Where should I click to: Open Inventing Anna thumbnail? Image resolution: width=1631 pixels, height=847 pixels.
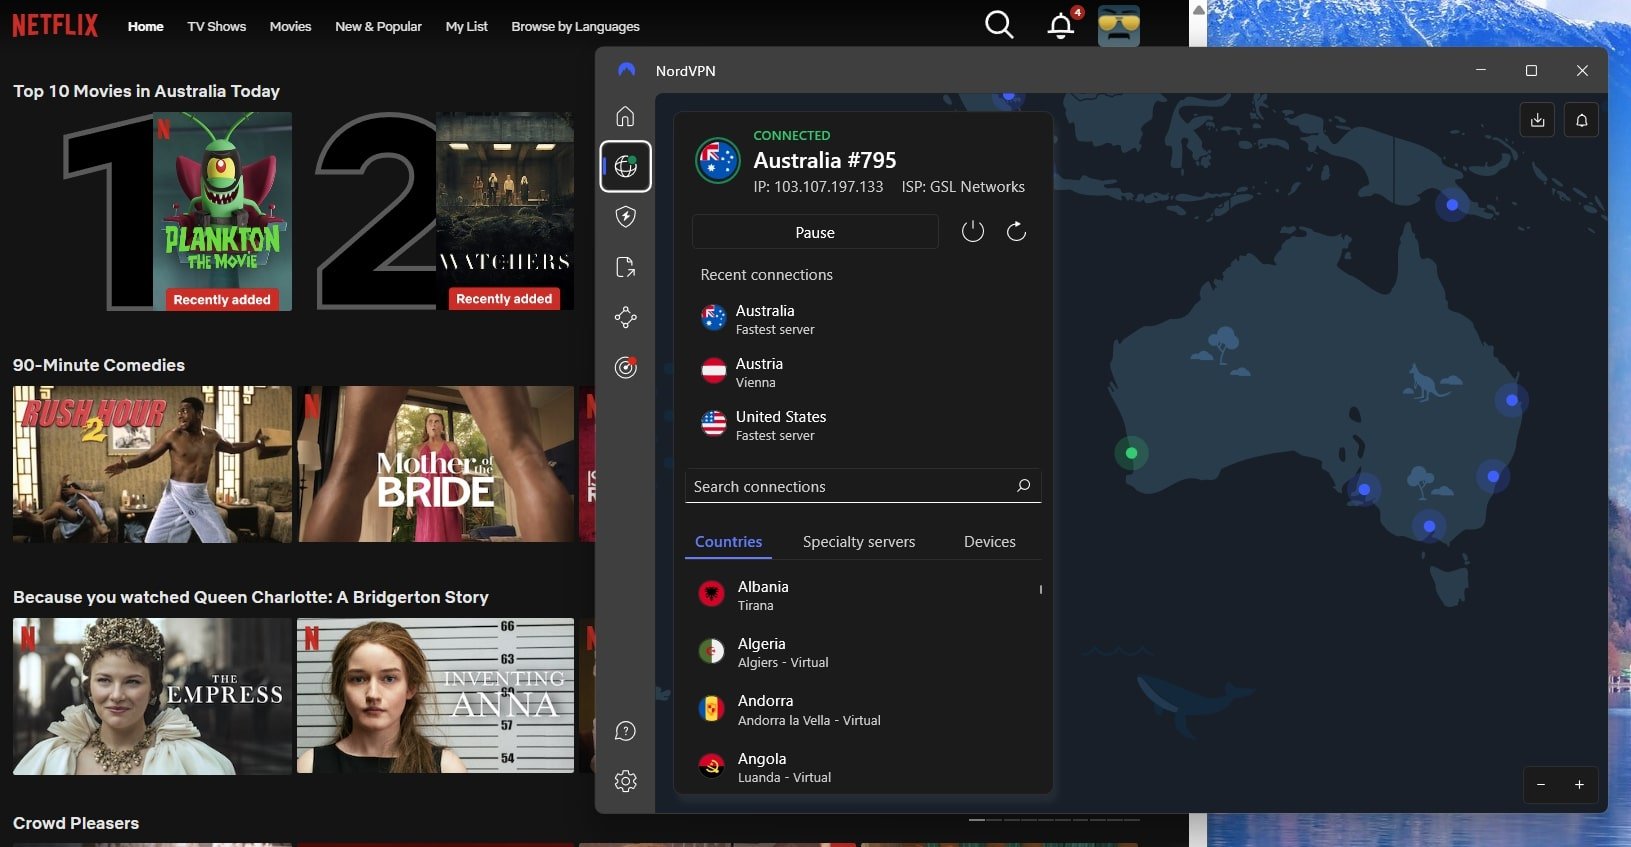435,696
